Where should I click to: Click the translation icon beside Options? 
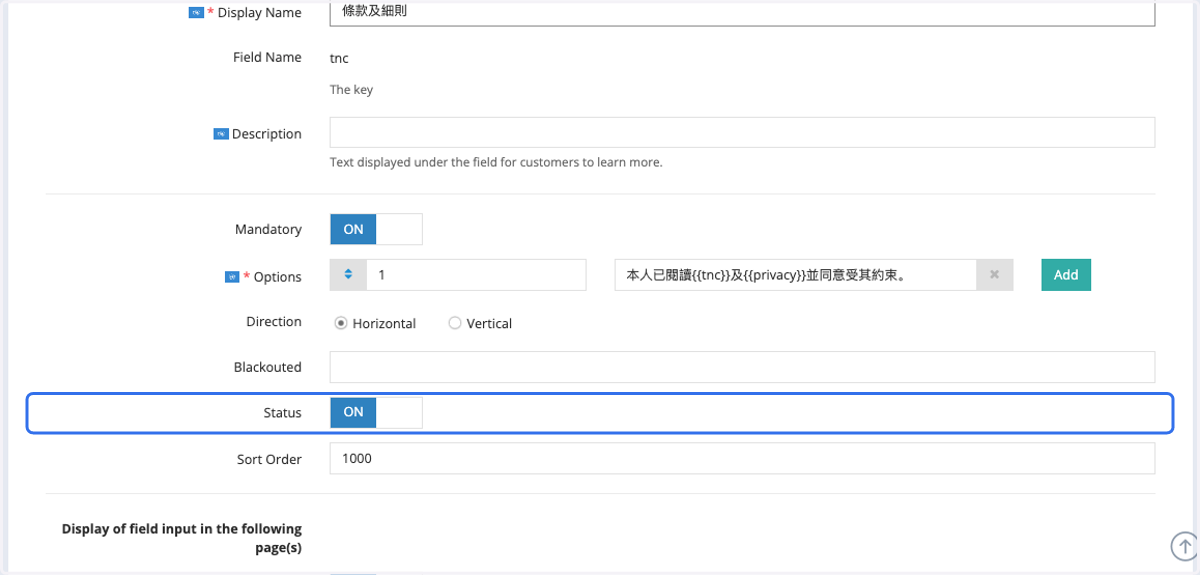coord(232,277)
